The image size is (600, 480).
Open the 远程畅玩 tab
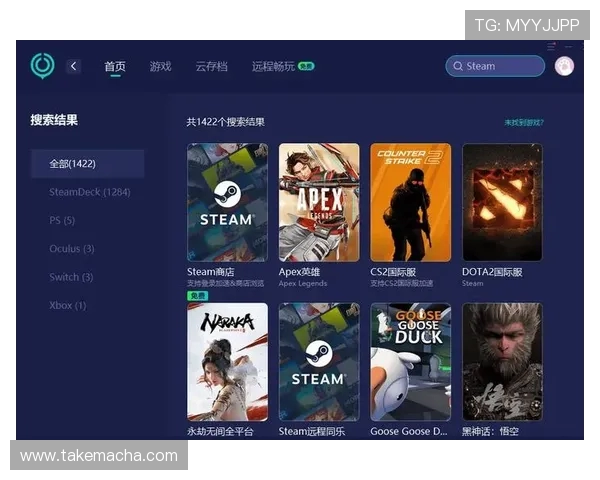click(x=273, y=66)
